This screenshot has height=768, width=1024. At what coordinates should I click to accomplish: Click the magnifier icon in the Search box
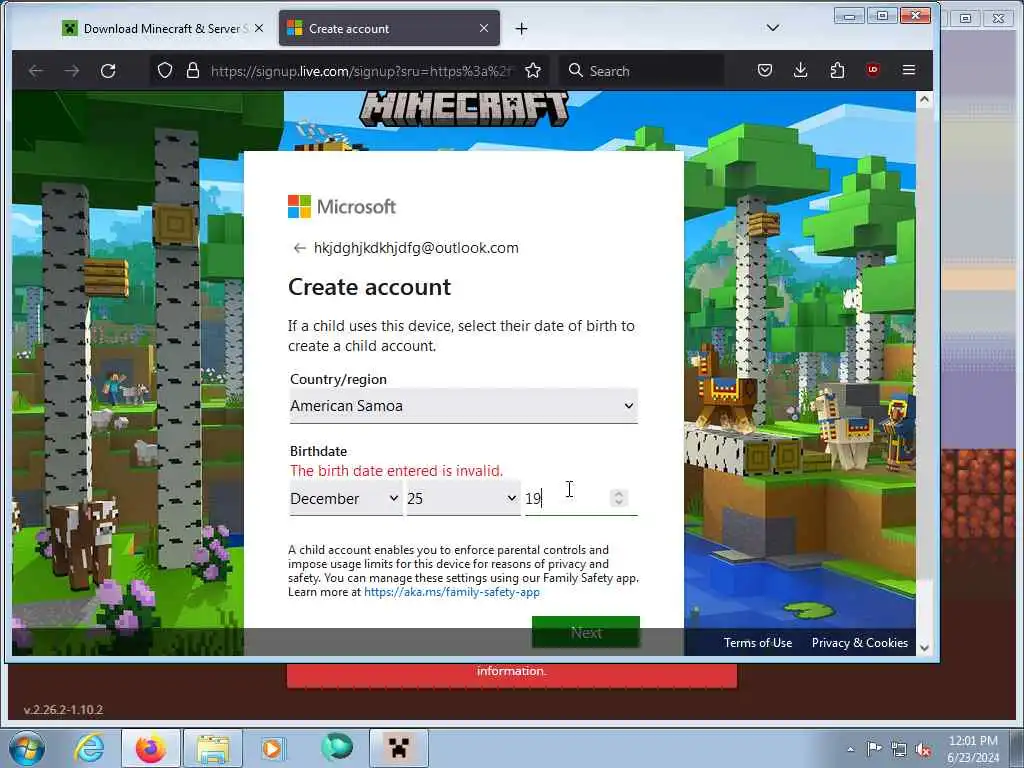[x=575, y=71]
